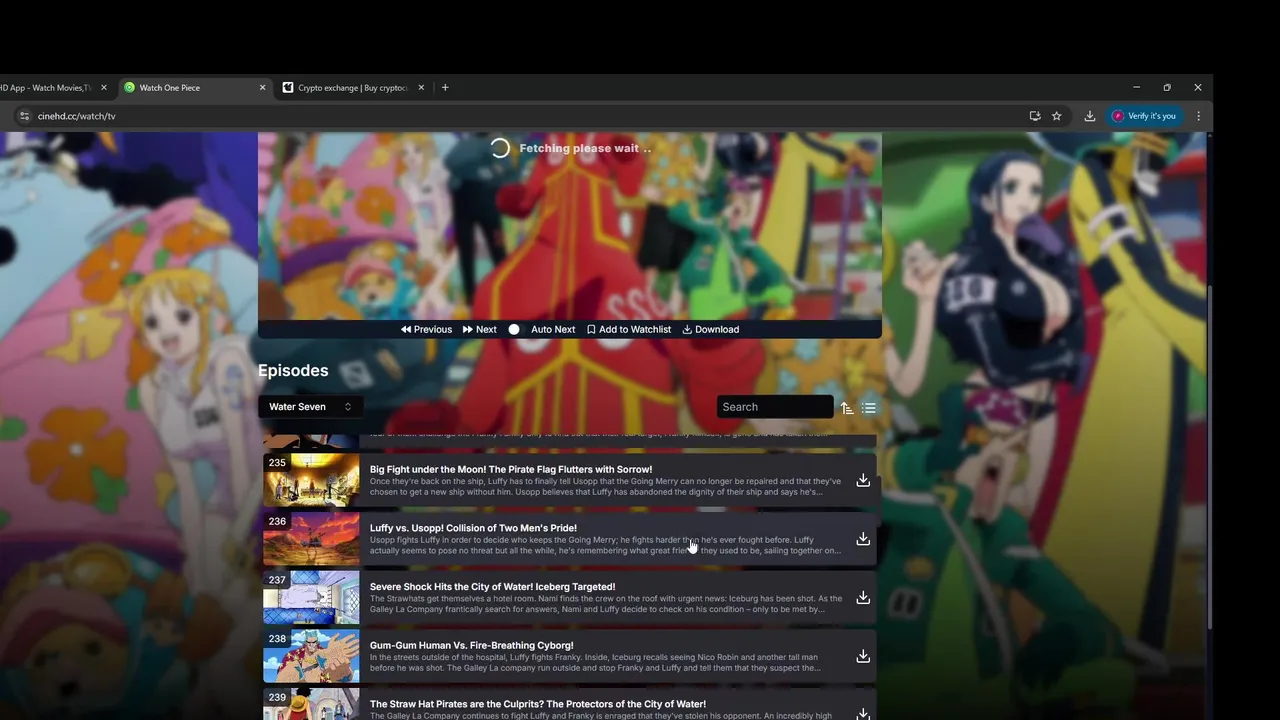Click the install app icon in address bar

click(1035, 116)
